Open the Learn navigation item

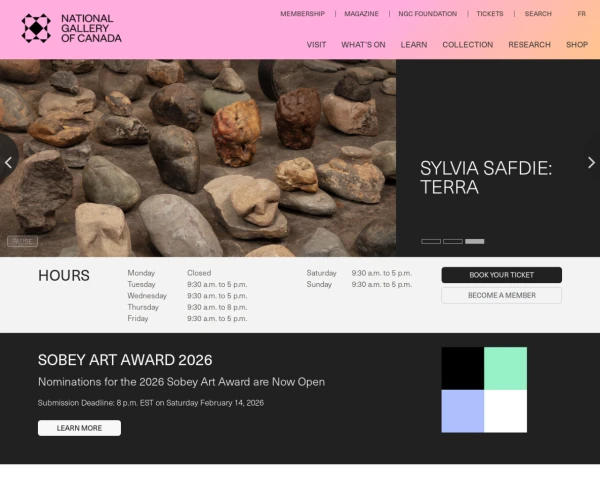pos(413,45)
